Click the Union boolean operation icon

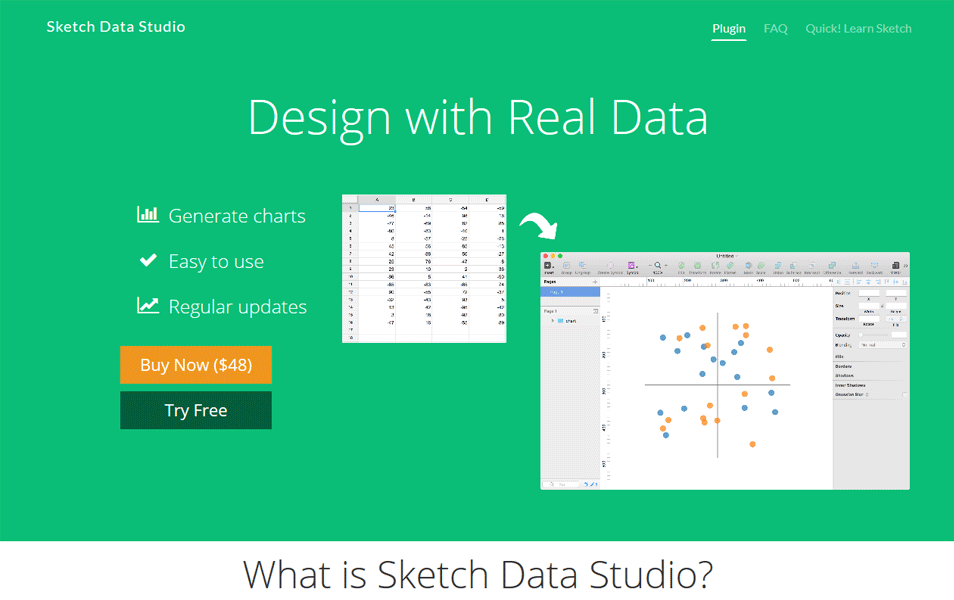tap(776, 266)
